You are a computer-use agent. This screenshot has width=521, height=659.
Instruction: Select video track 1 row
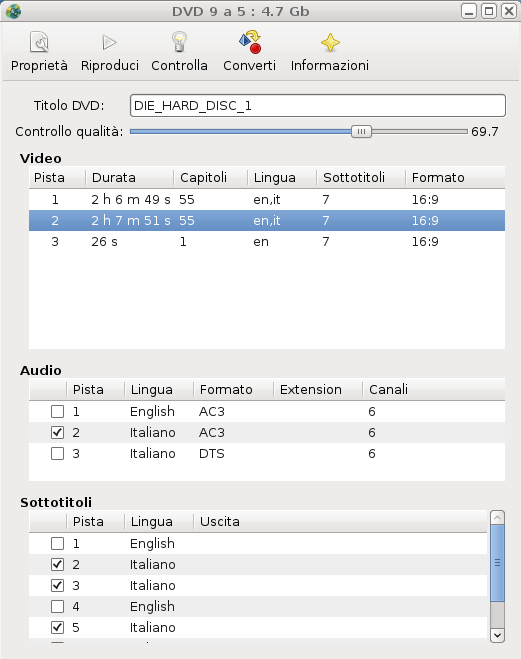click(x=267, y=200)
